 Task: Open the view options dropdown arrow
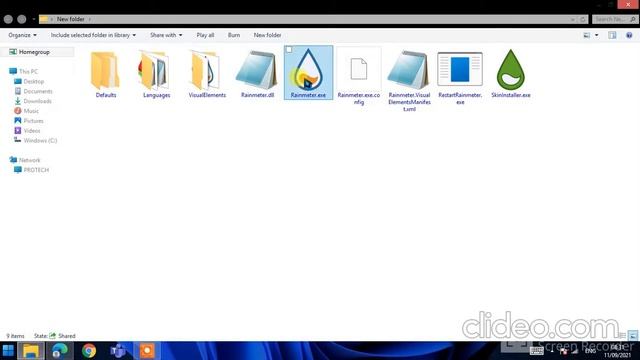tap(597, 36)
